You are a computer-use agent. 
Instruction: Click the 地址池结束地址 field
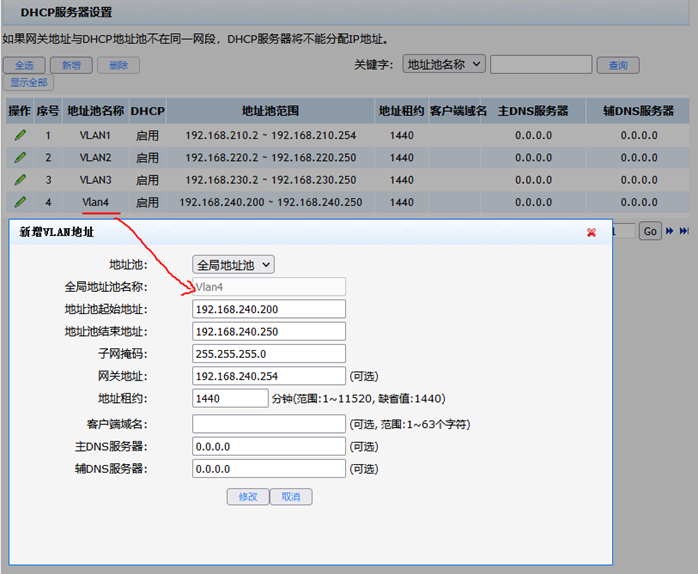(x=269, y=331)
